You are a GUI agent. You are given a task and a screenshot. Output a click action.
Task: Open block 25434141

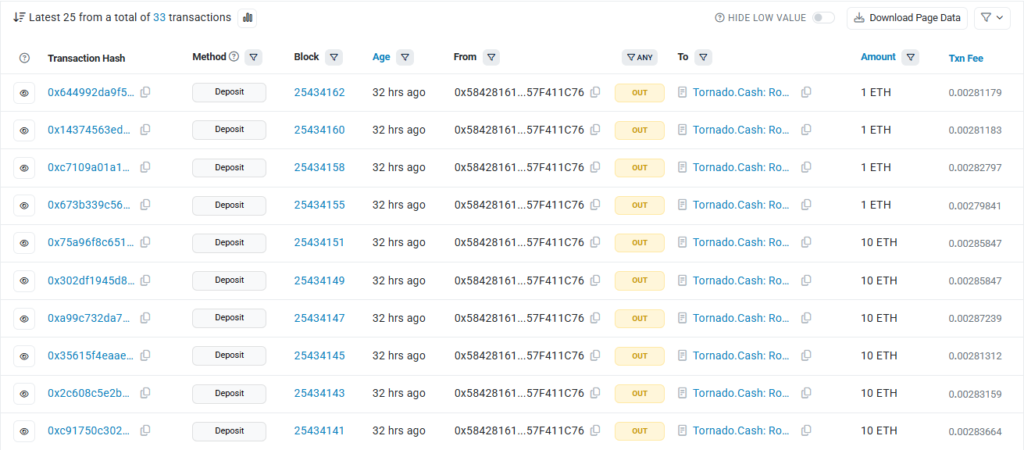tap(319, 431)
